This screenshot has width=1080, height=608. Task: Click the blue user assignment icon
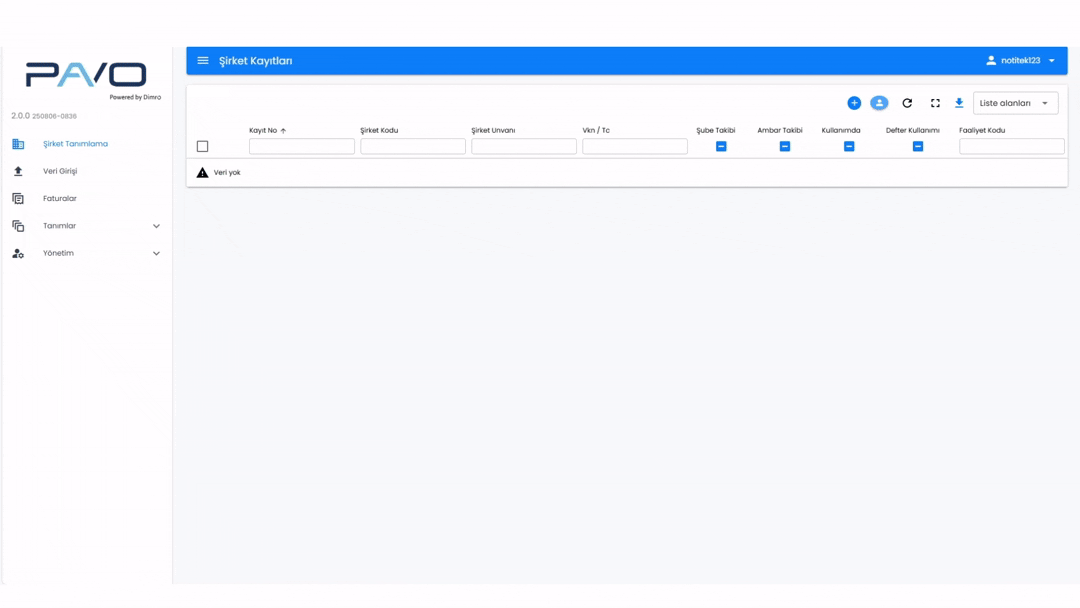[x=879, y=103]
